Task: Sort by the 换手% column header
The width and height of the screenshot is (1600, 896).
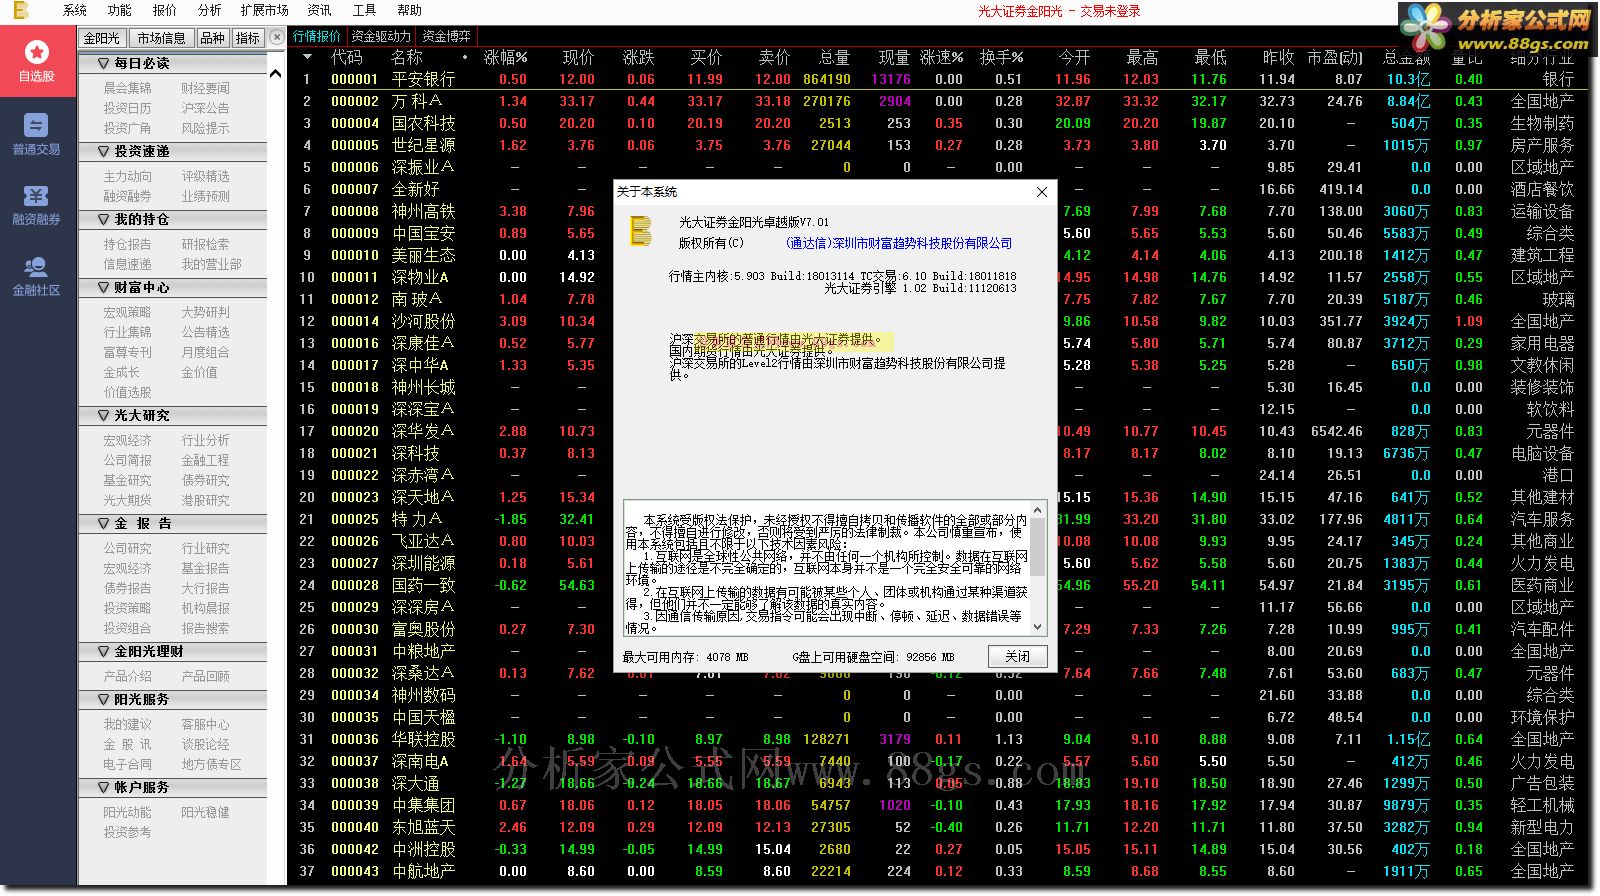Action: point(1001,57)
